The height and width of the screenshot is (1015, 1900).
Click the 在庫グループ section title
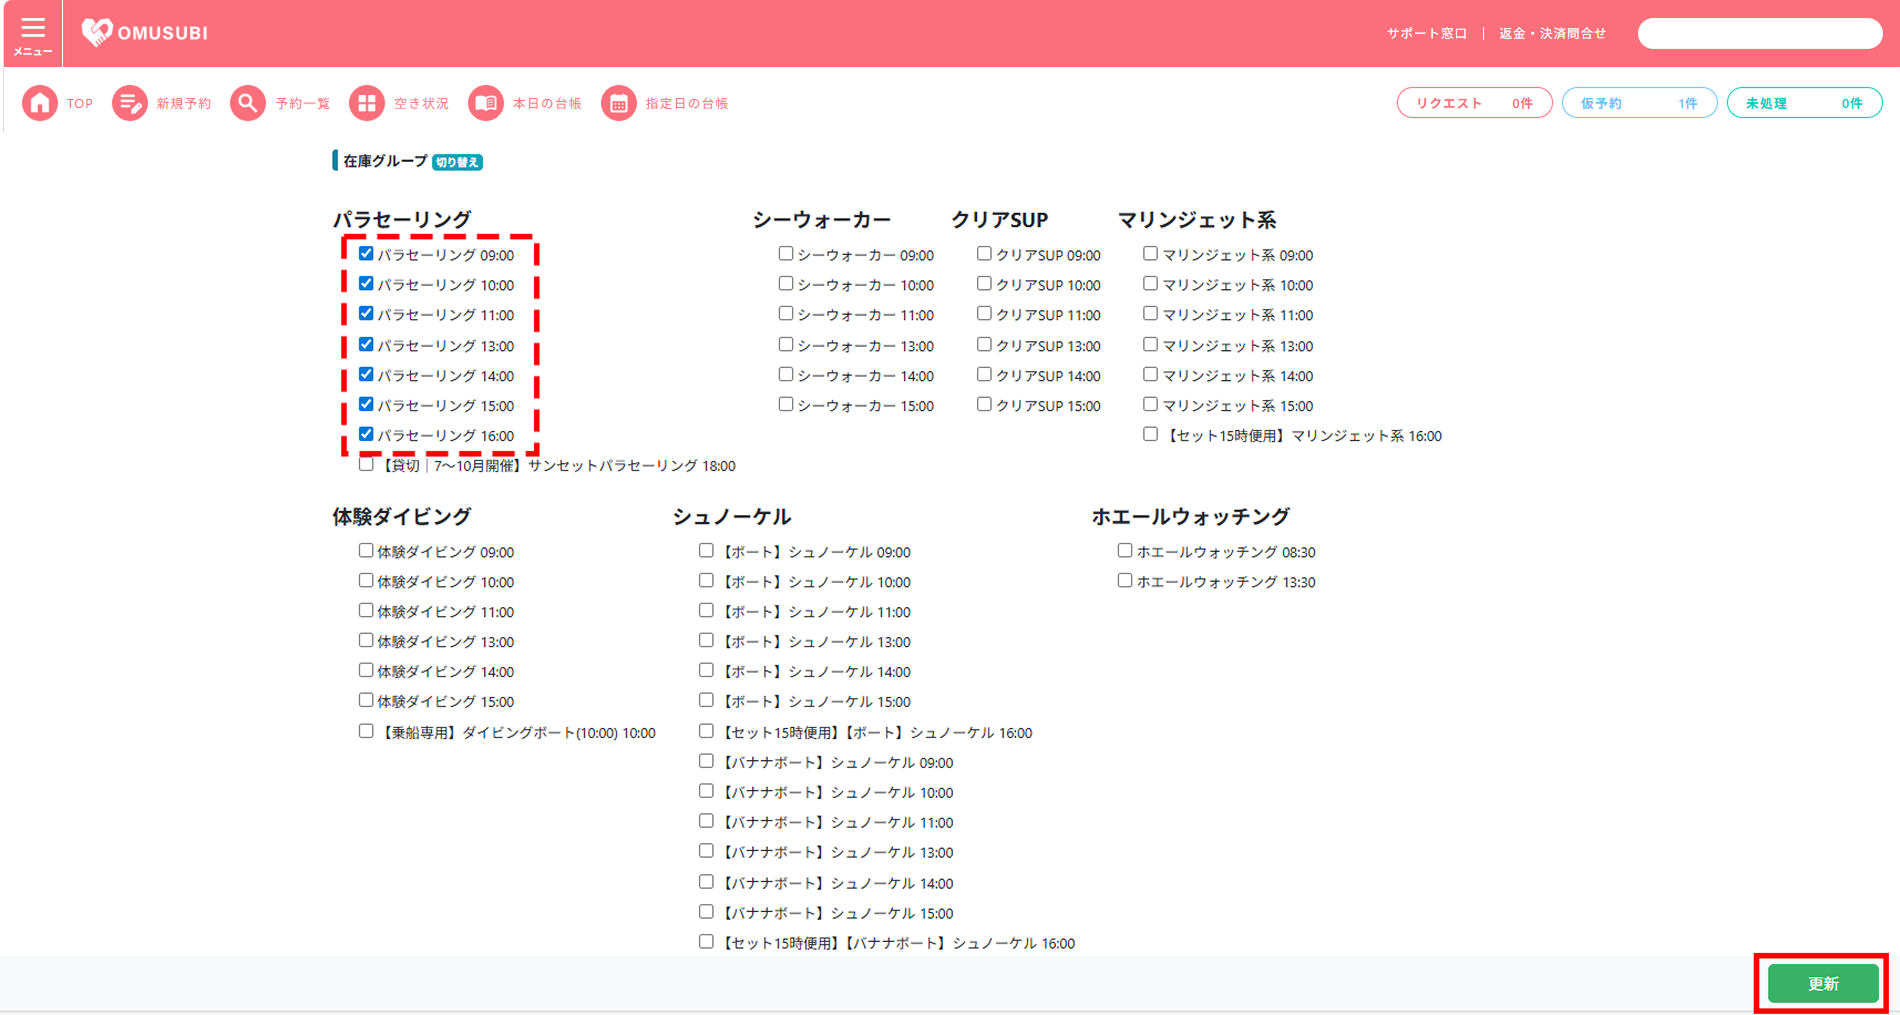click(x=385, y=161)
